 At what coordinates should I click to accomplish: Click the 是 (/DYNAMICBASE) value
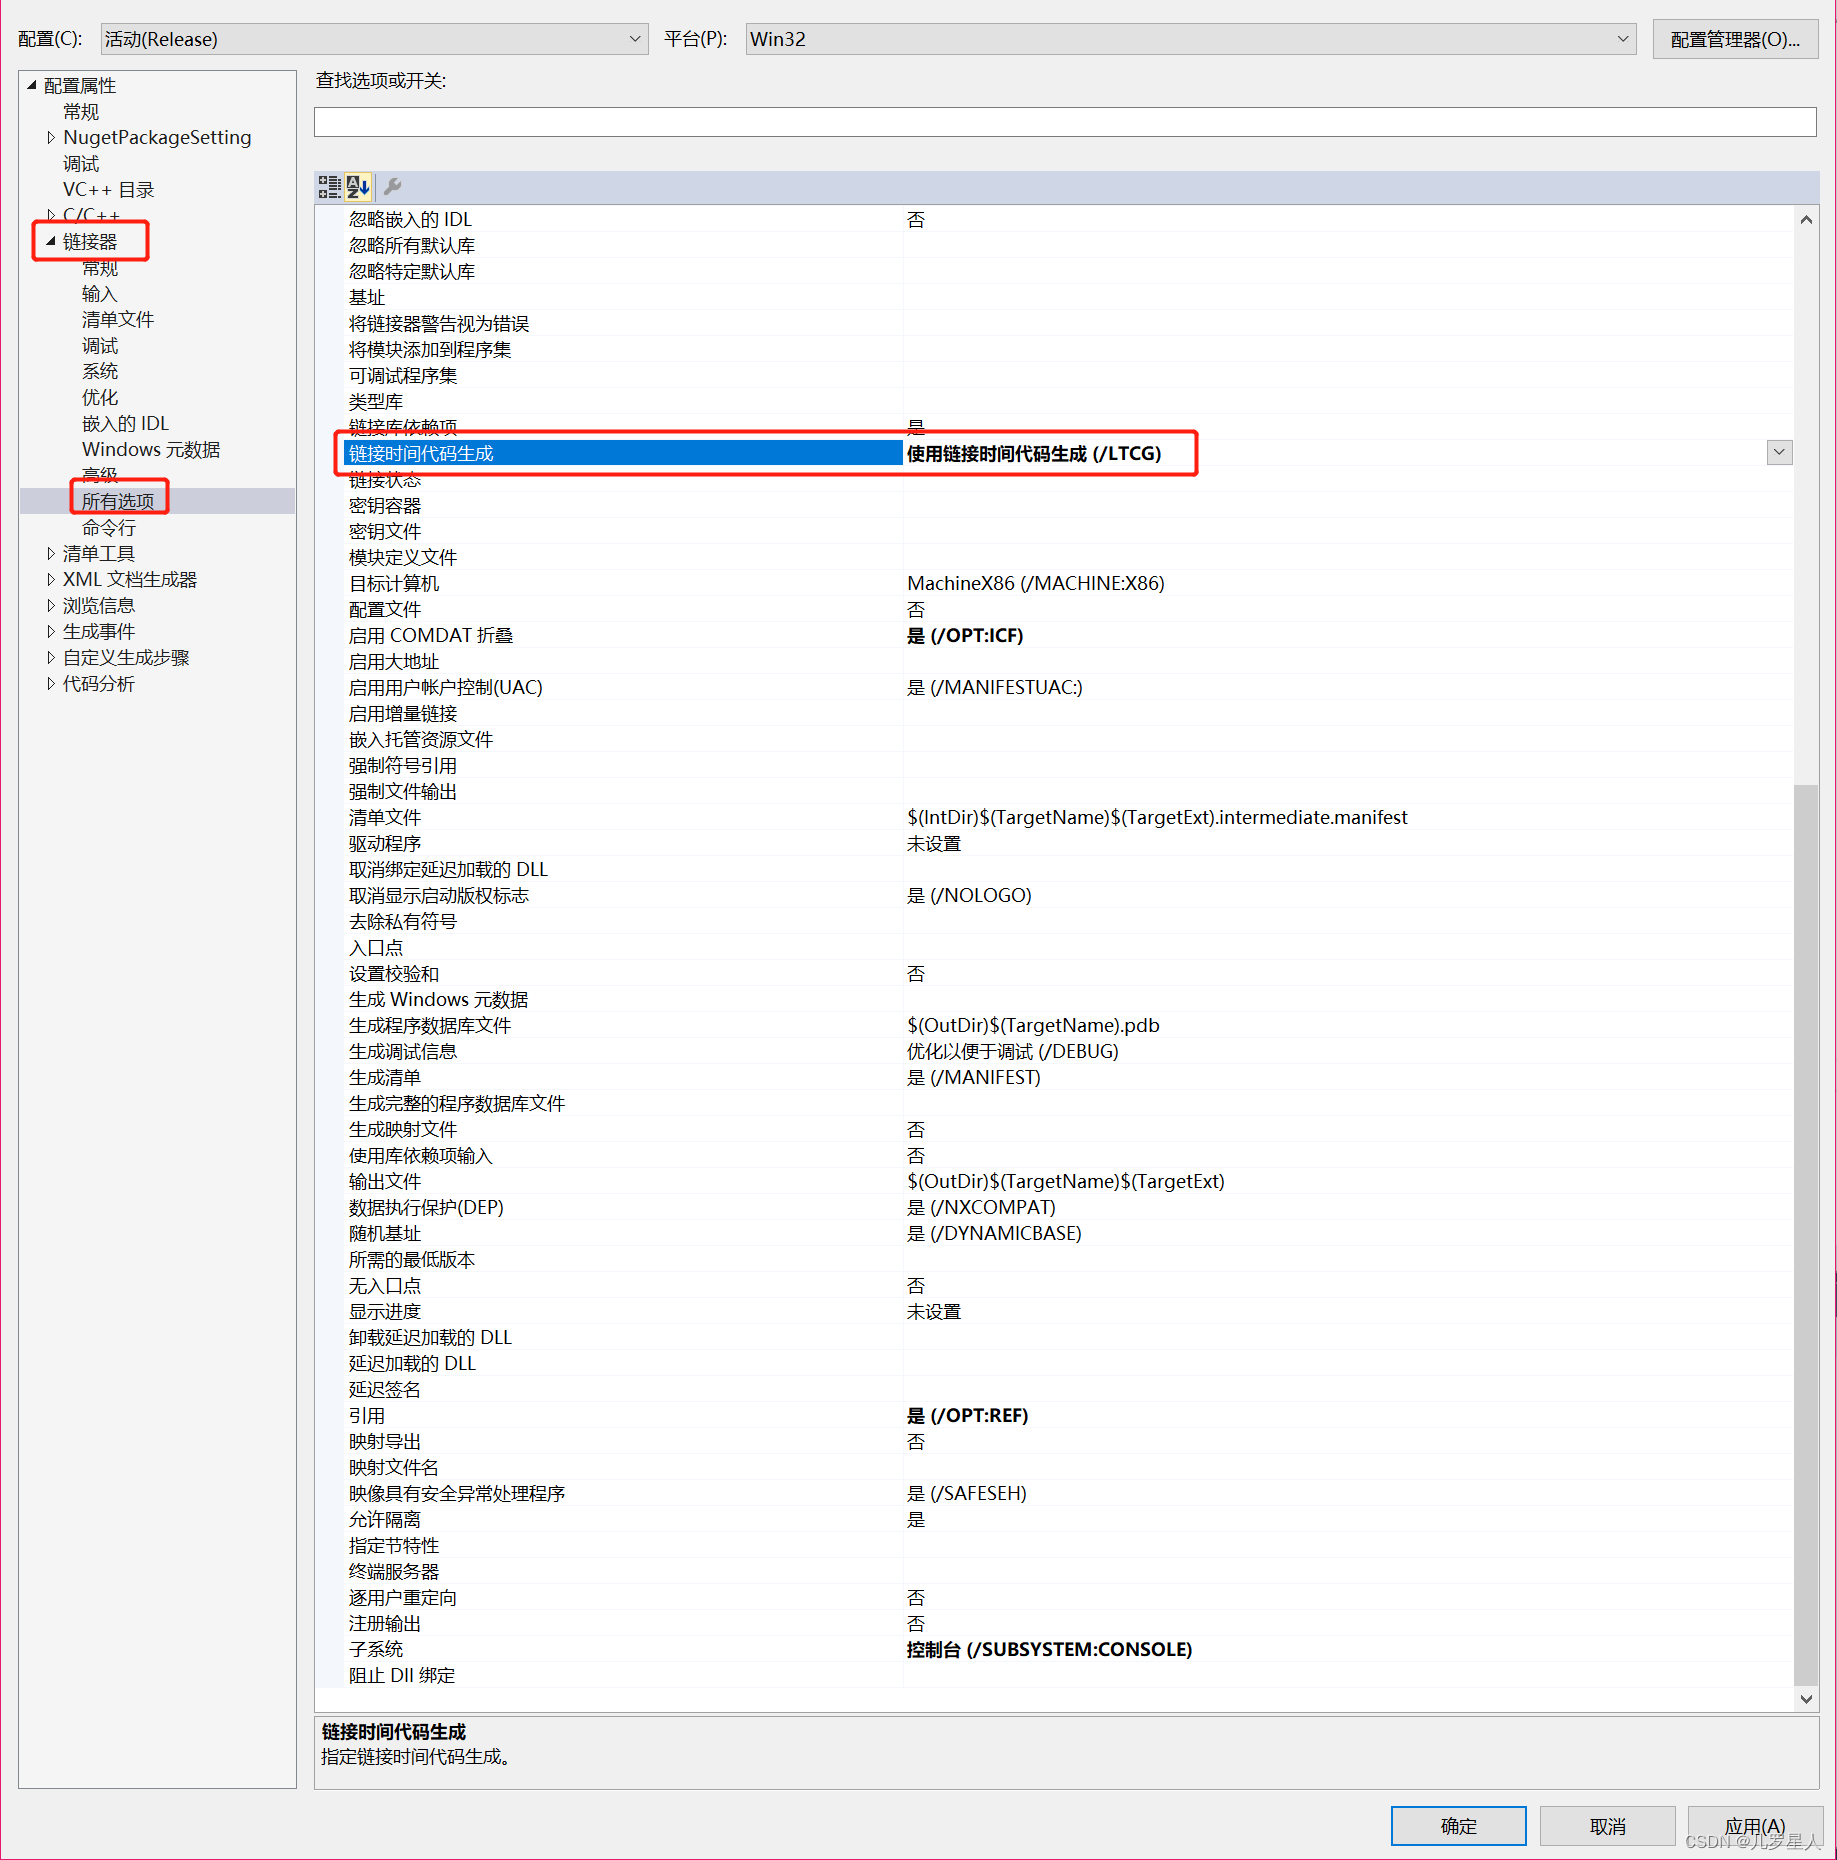pos(994,1233)
